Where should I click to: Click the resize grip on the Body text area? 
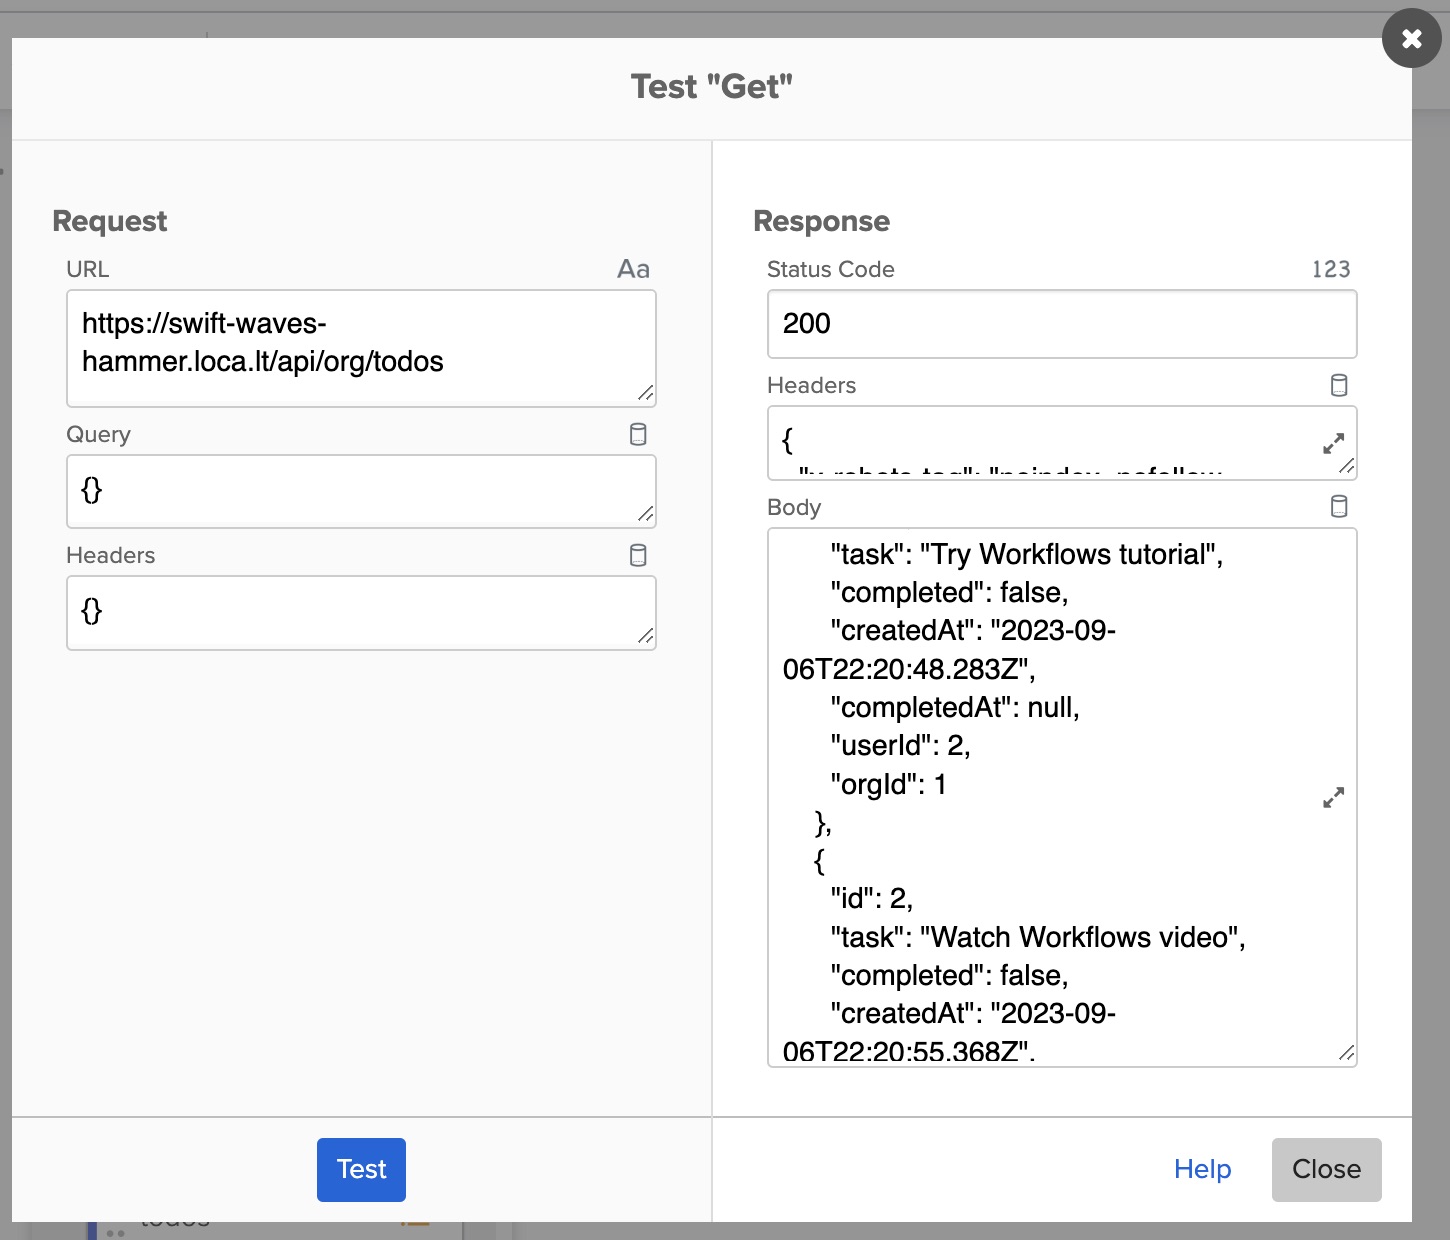[1347, 1053]
